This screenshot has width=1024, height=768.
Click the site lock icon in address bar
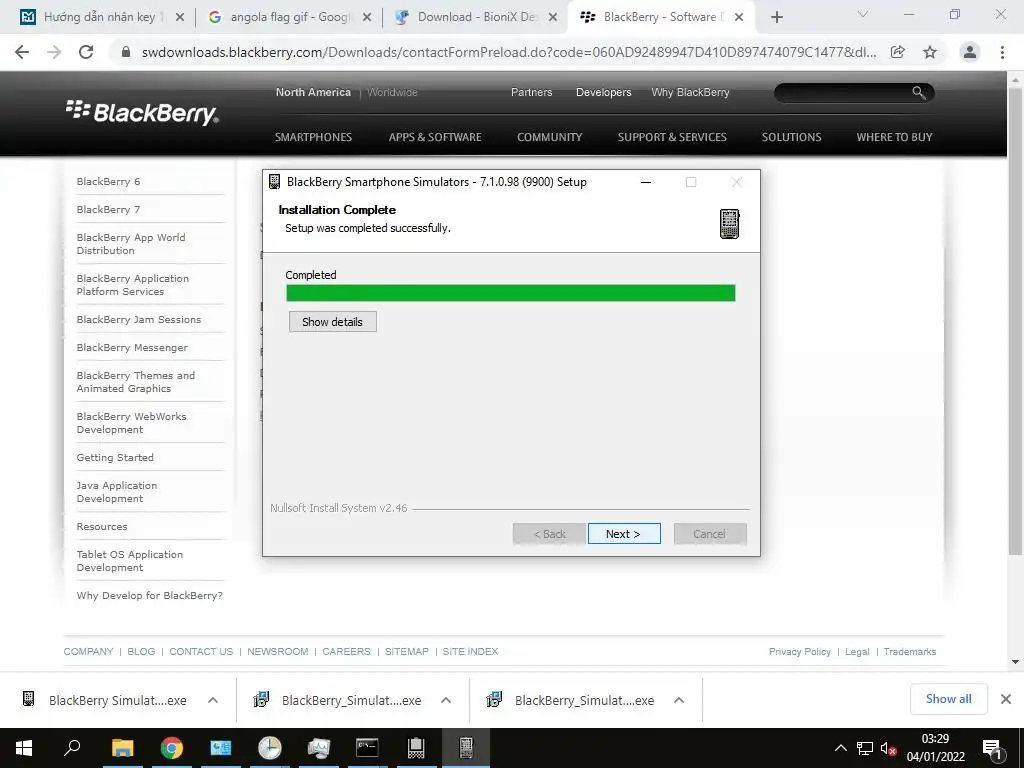126,52
